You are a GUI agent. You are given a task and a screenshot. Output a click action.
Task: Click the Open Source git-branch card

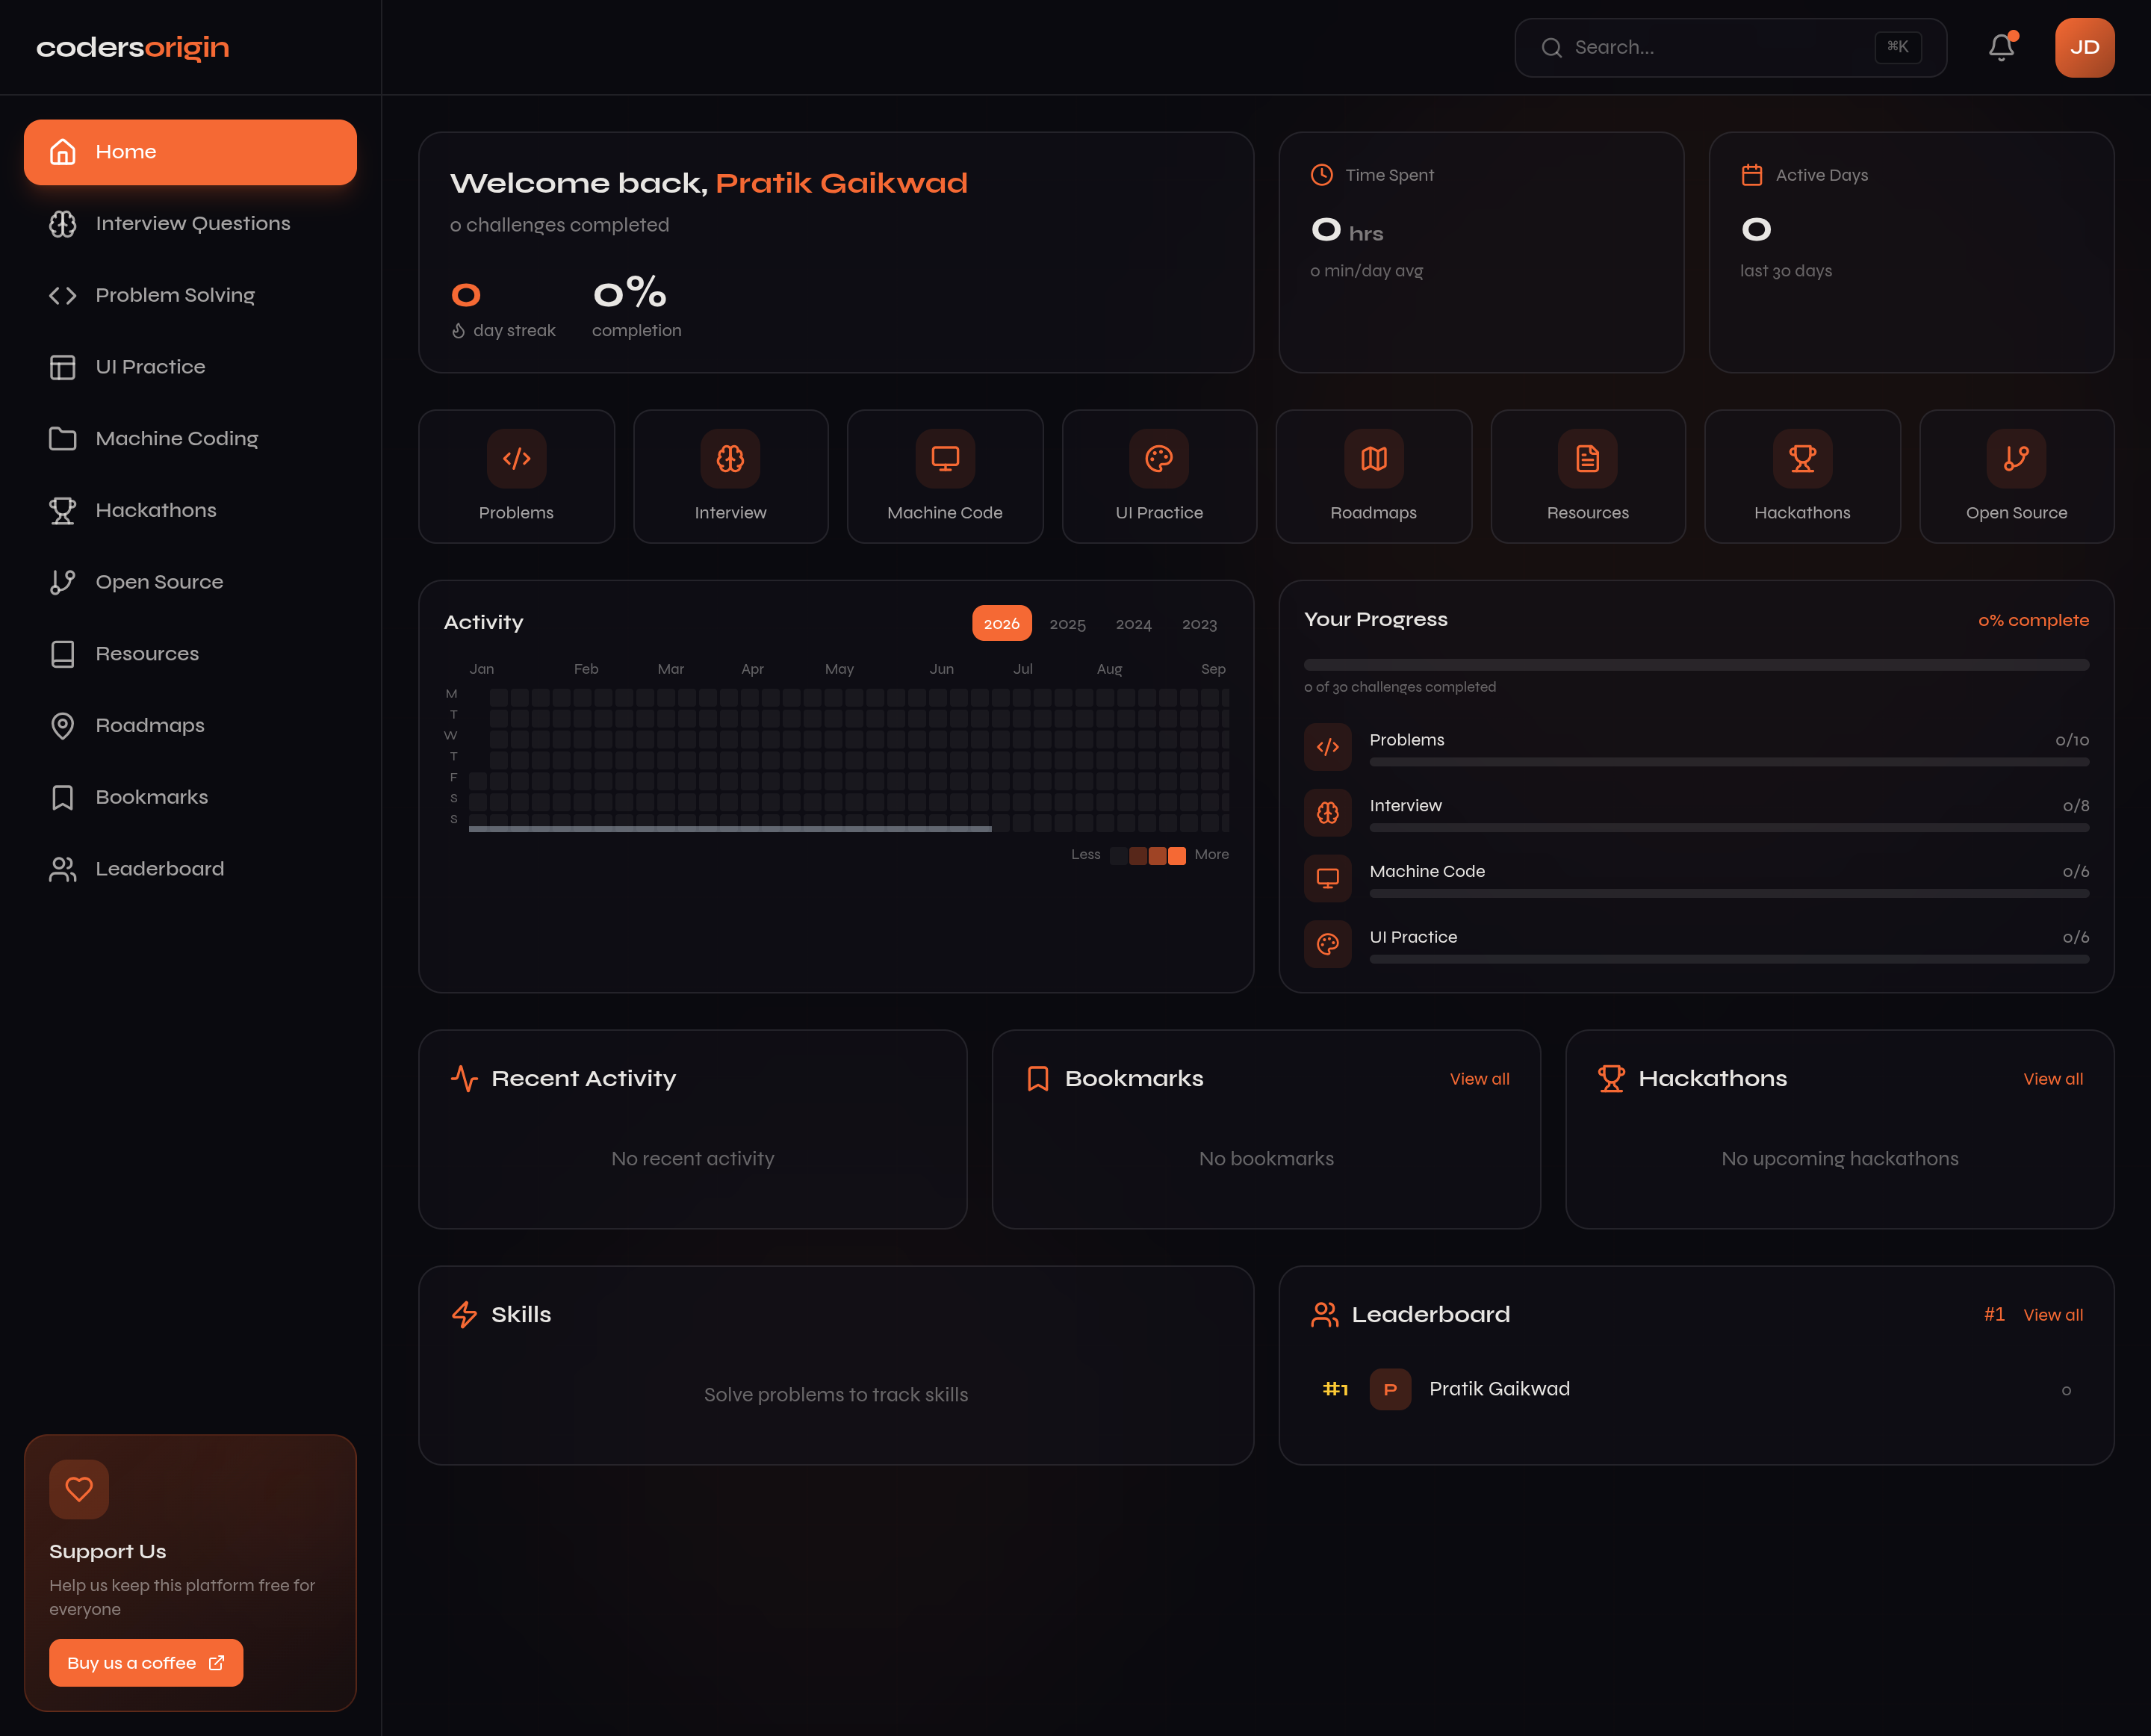[x=2016, y=476]
